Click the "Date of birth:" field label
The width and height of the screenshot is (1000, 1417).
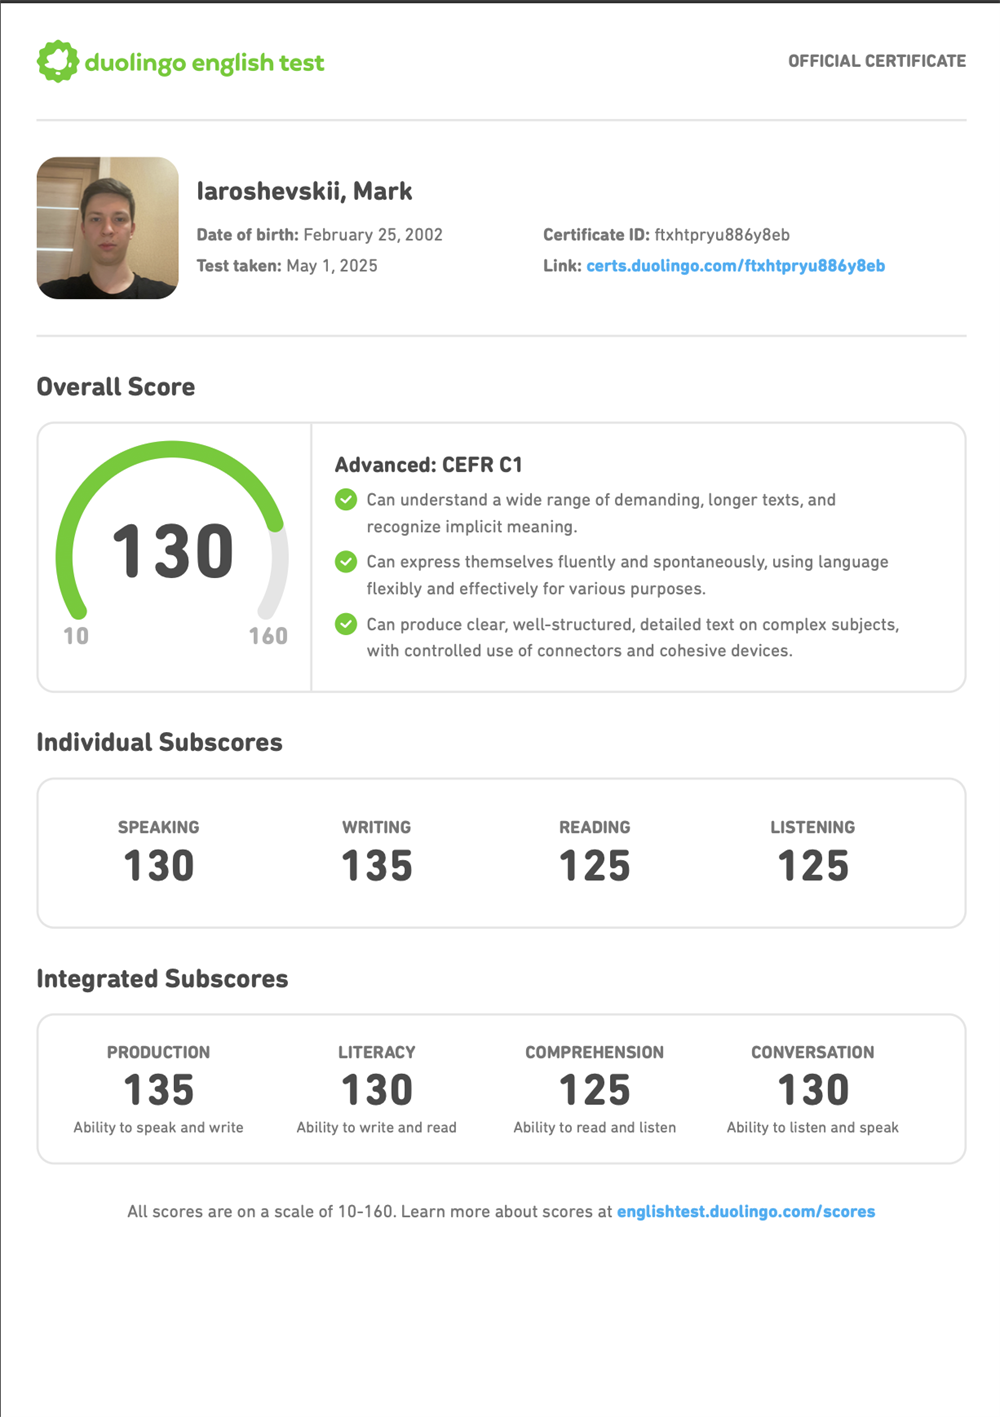(x=247, y=235)
